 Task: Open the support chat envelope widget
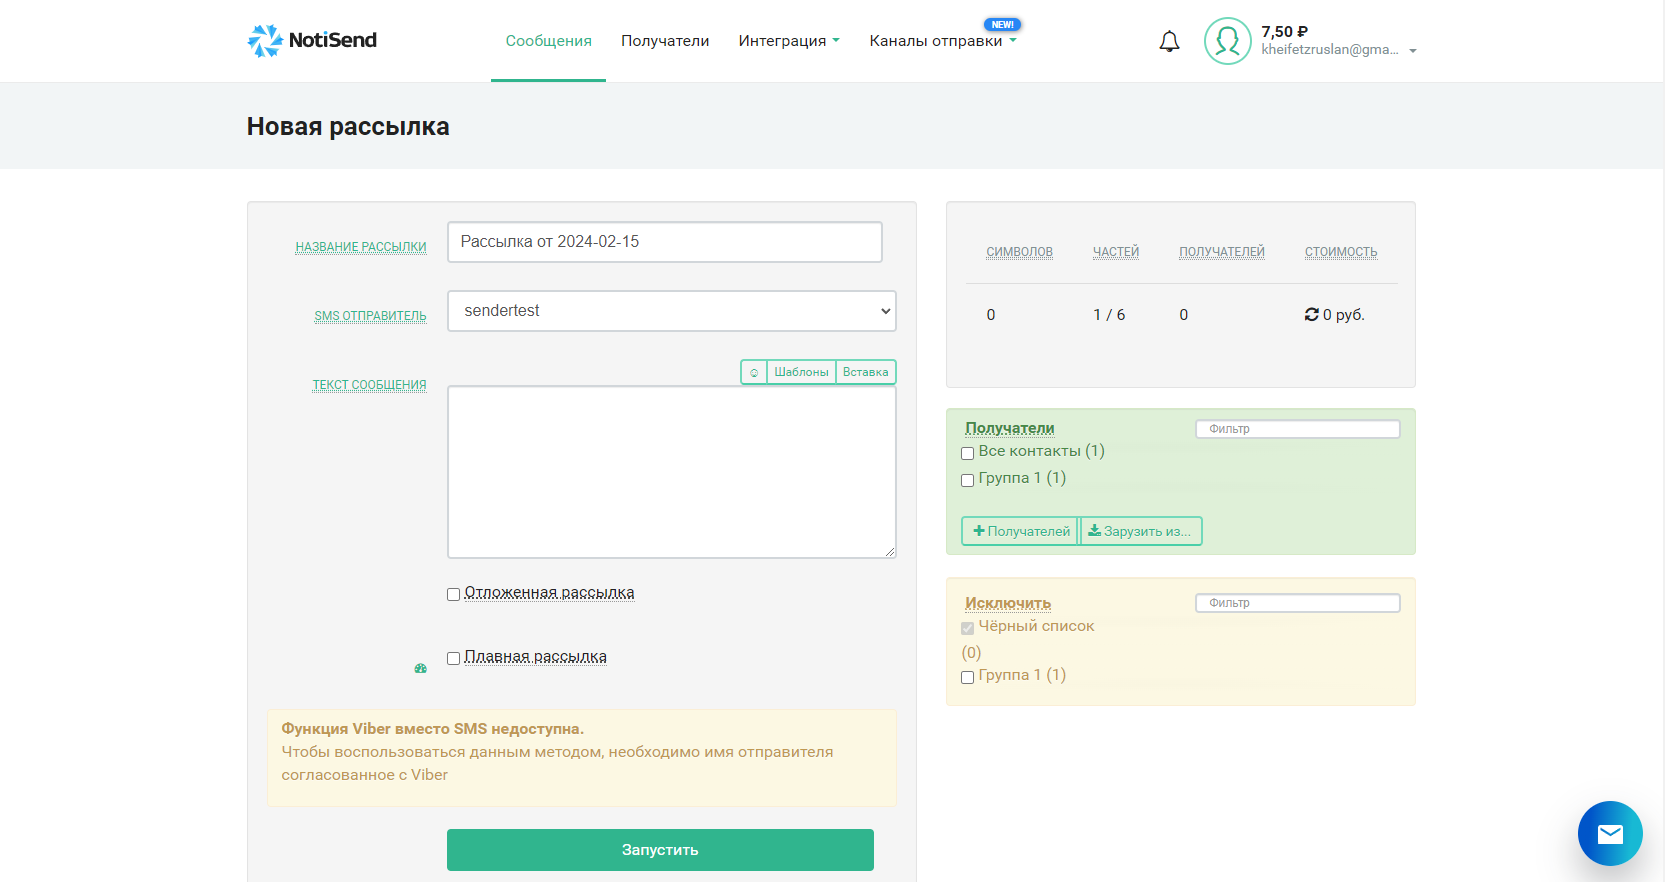(1610, 833)
